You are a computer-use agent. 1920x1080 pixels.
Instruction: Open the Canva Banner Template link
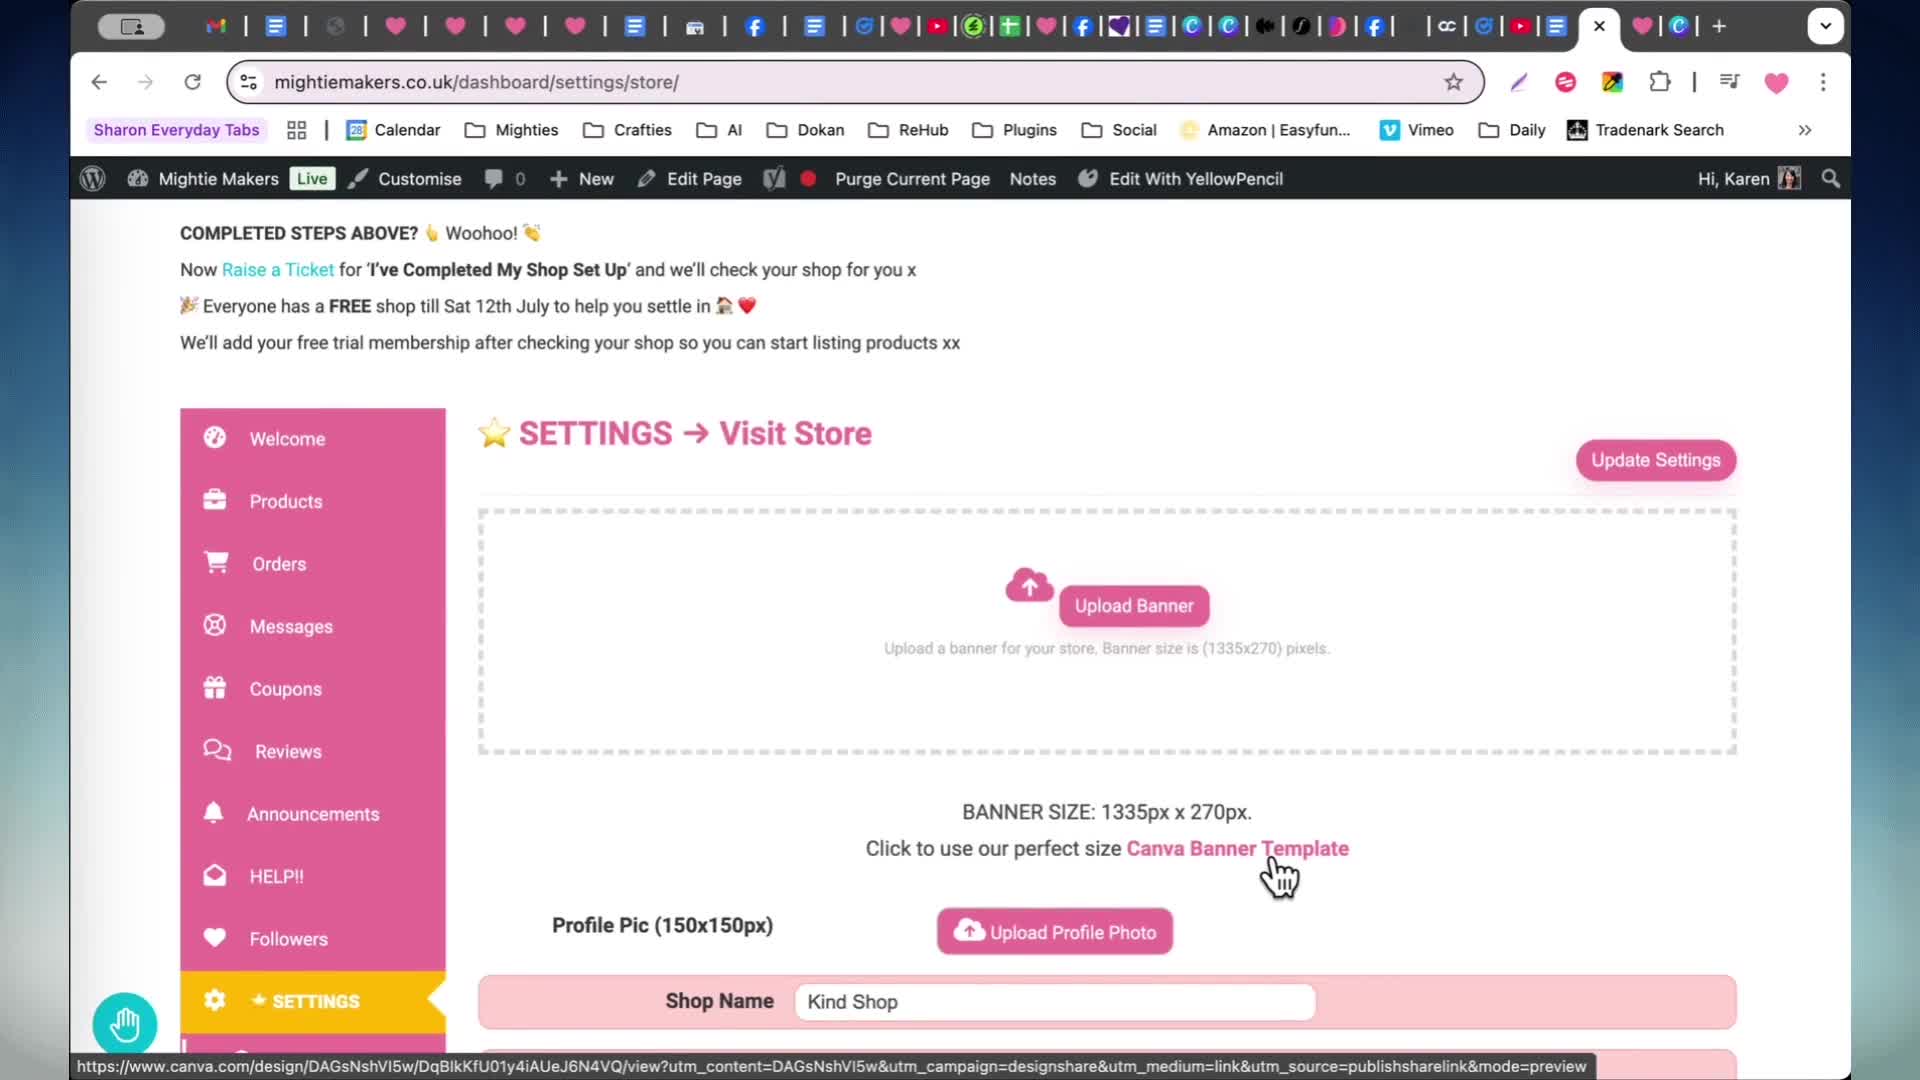click(x=1237, y=848)
